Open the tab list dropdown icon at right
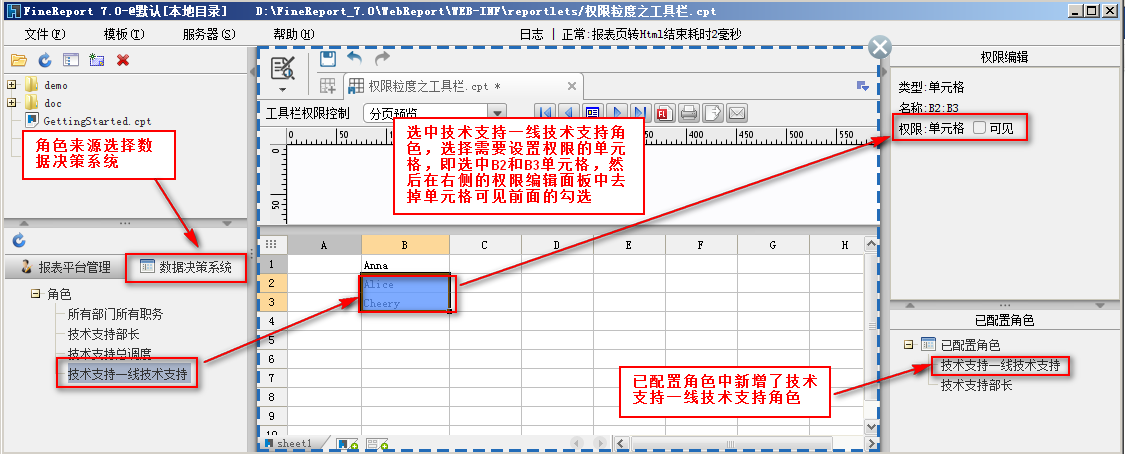The height and width of the screenshot is (454, 1125). pyautogui.click(x=863, y=86)
